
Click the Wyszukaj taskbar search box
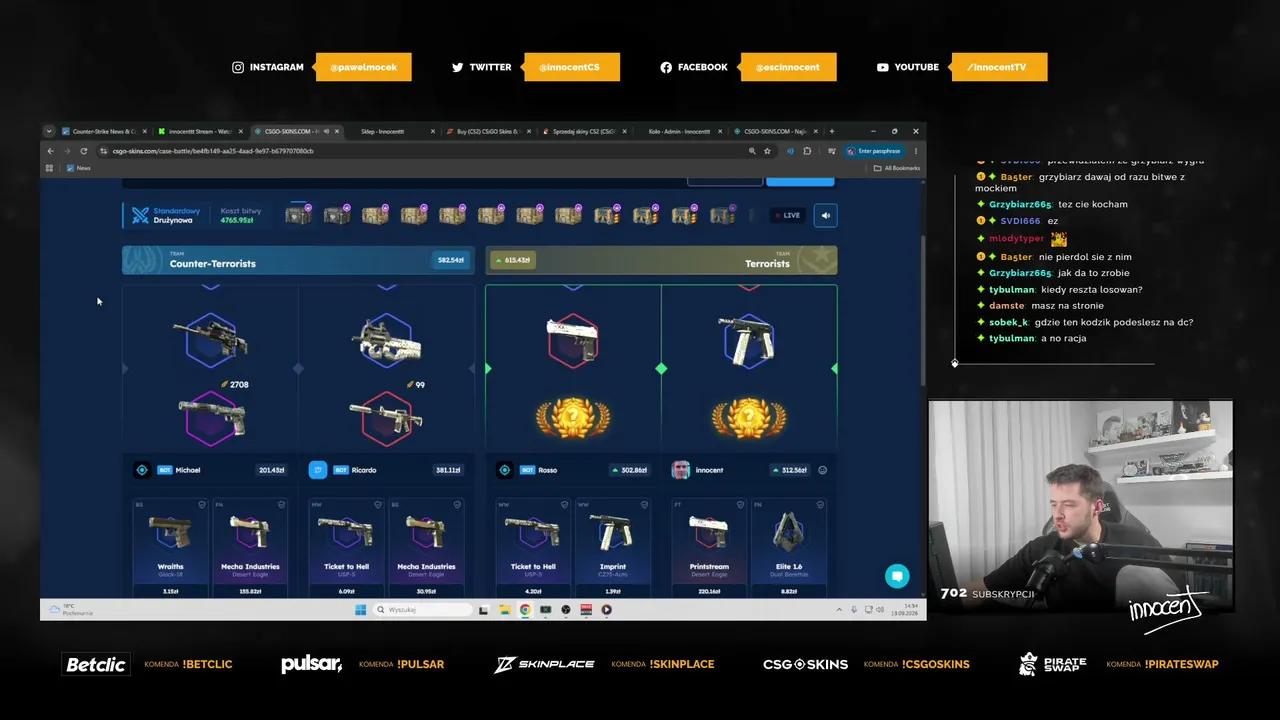click(423, 609)
